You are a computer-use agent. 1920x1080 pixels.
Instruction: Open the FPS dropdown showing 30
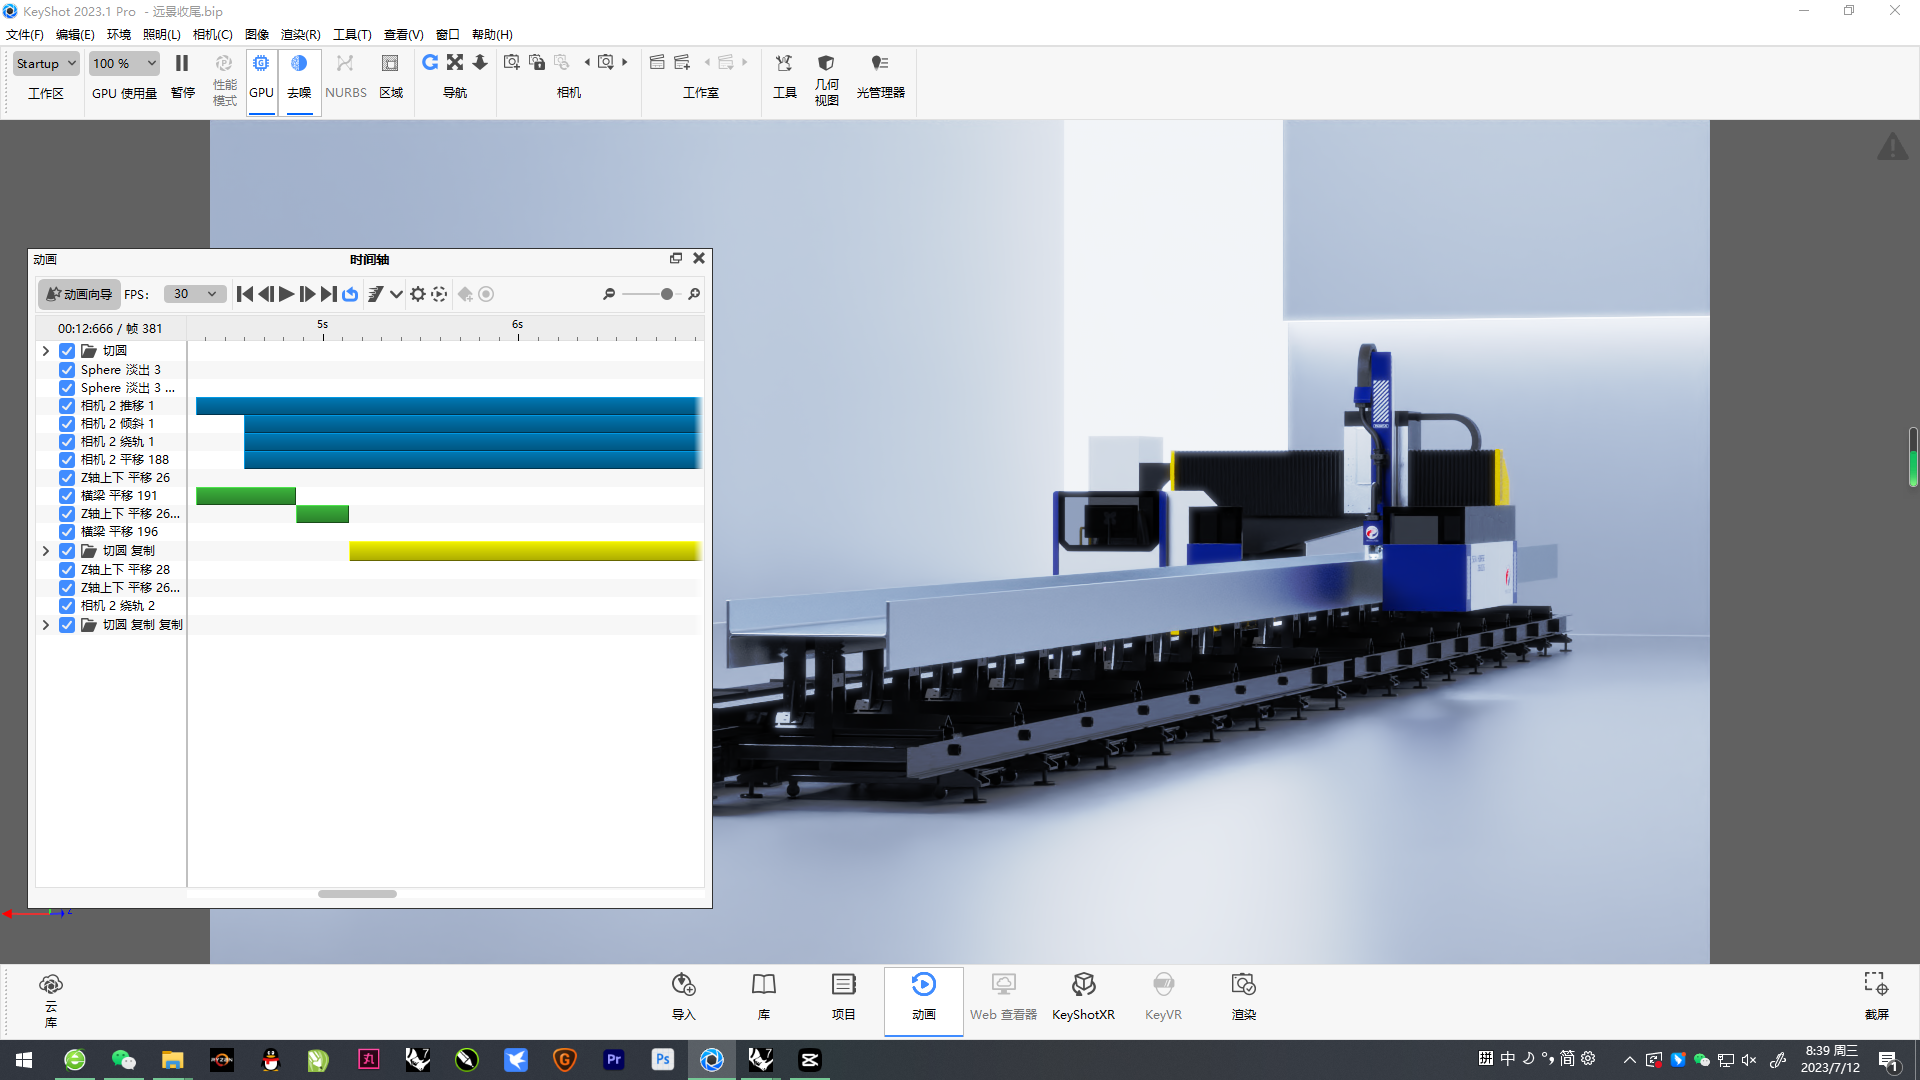click(x=194, y=294)
